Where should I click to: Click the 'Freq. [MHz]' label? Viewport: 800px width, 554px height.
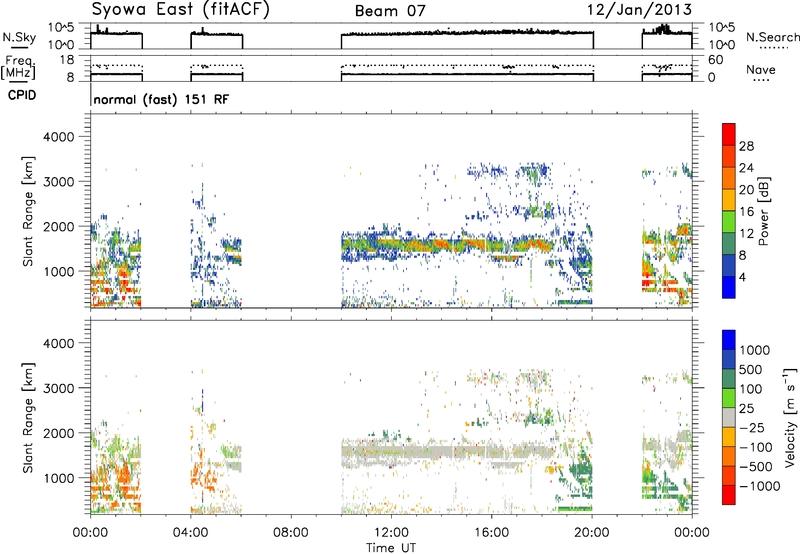click(x=18, y=68)
